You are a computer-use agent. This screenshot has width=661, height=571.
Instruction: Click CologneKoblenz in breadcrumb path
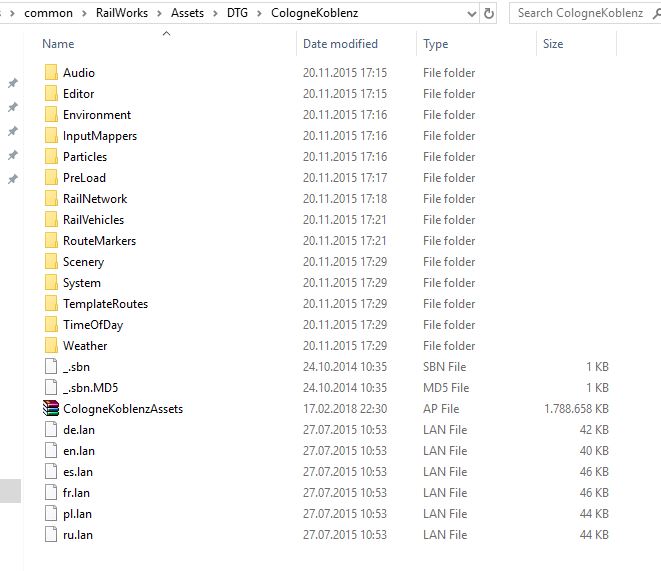(314, 13)
